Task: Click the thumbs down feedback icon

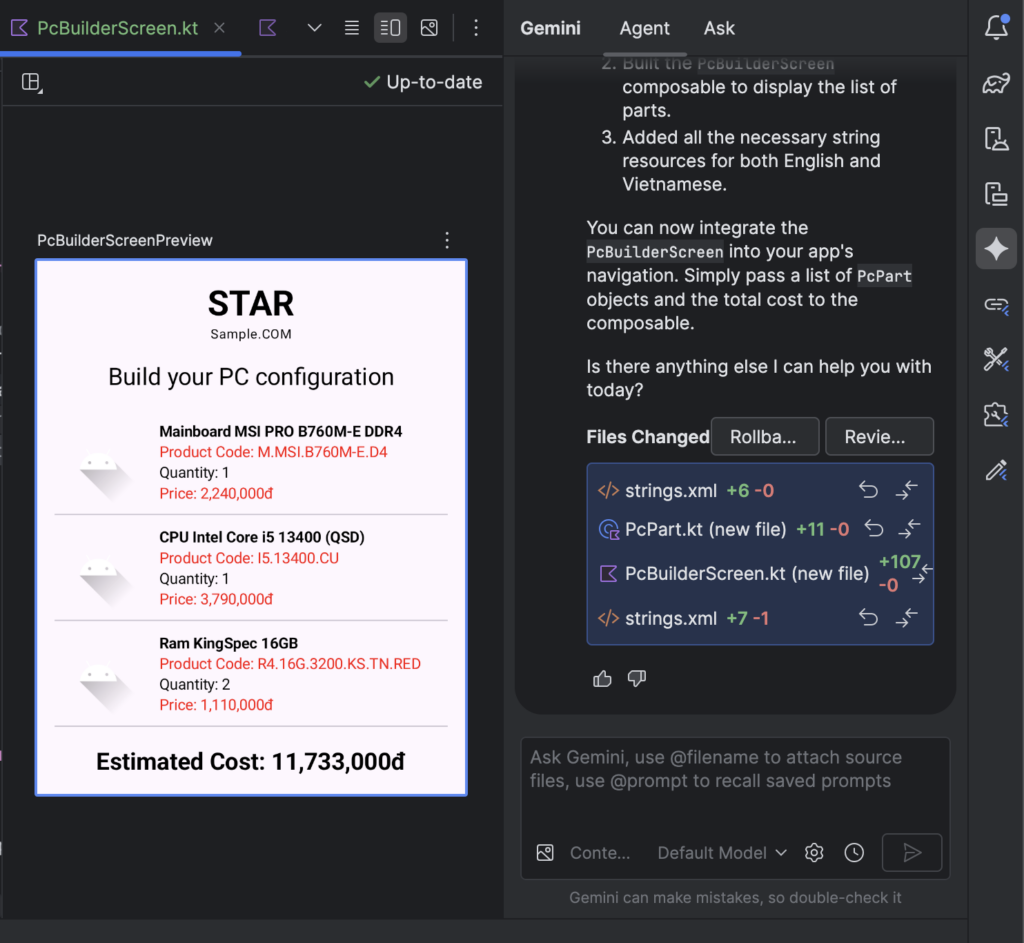Action: coord(637,679)
